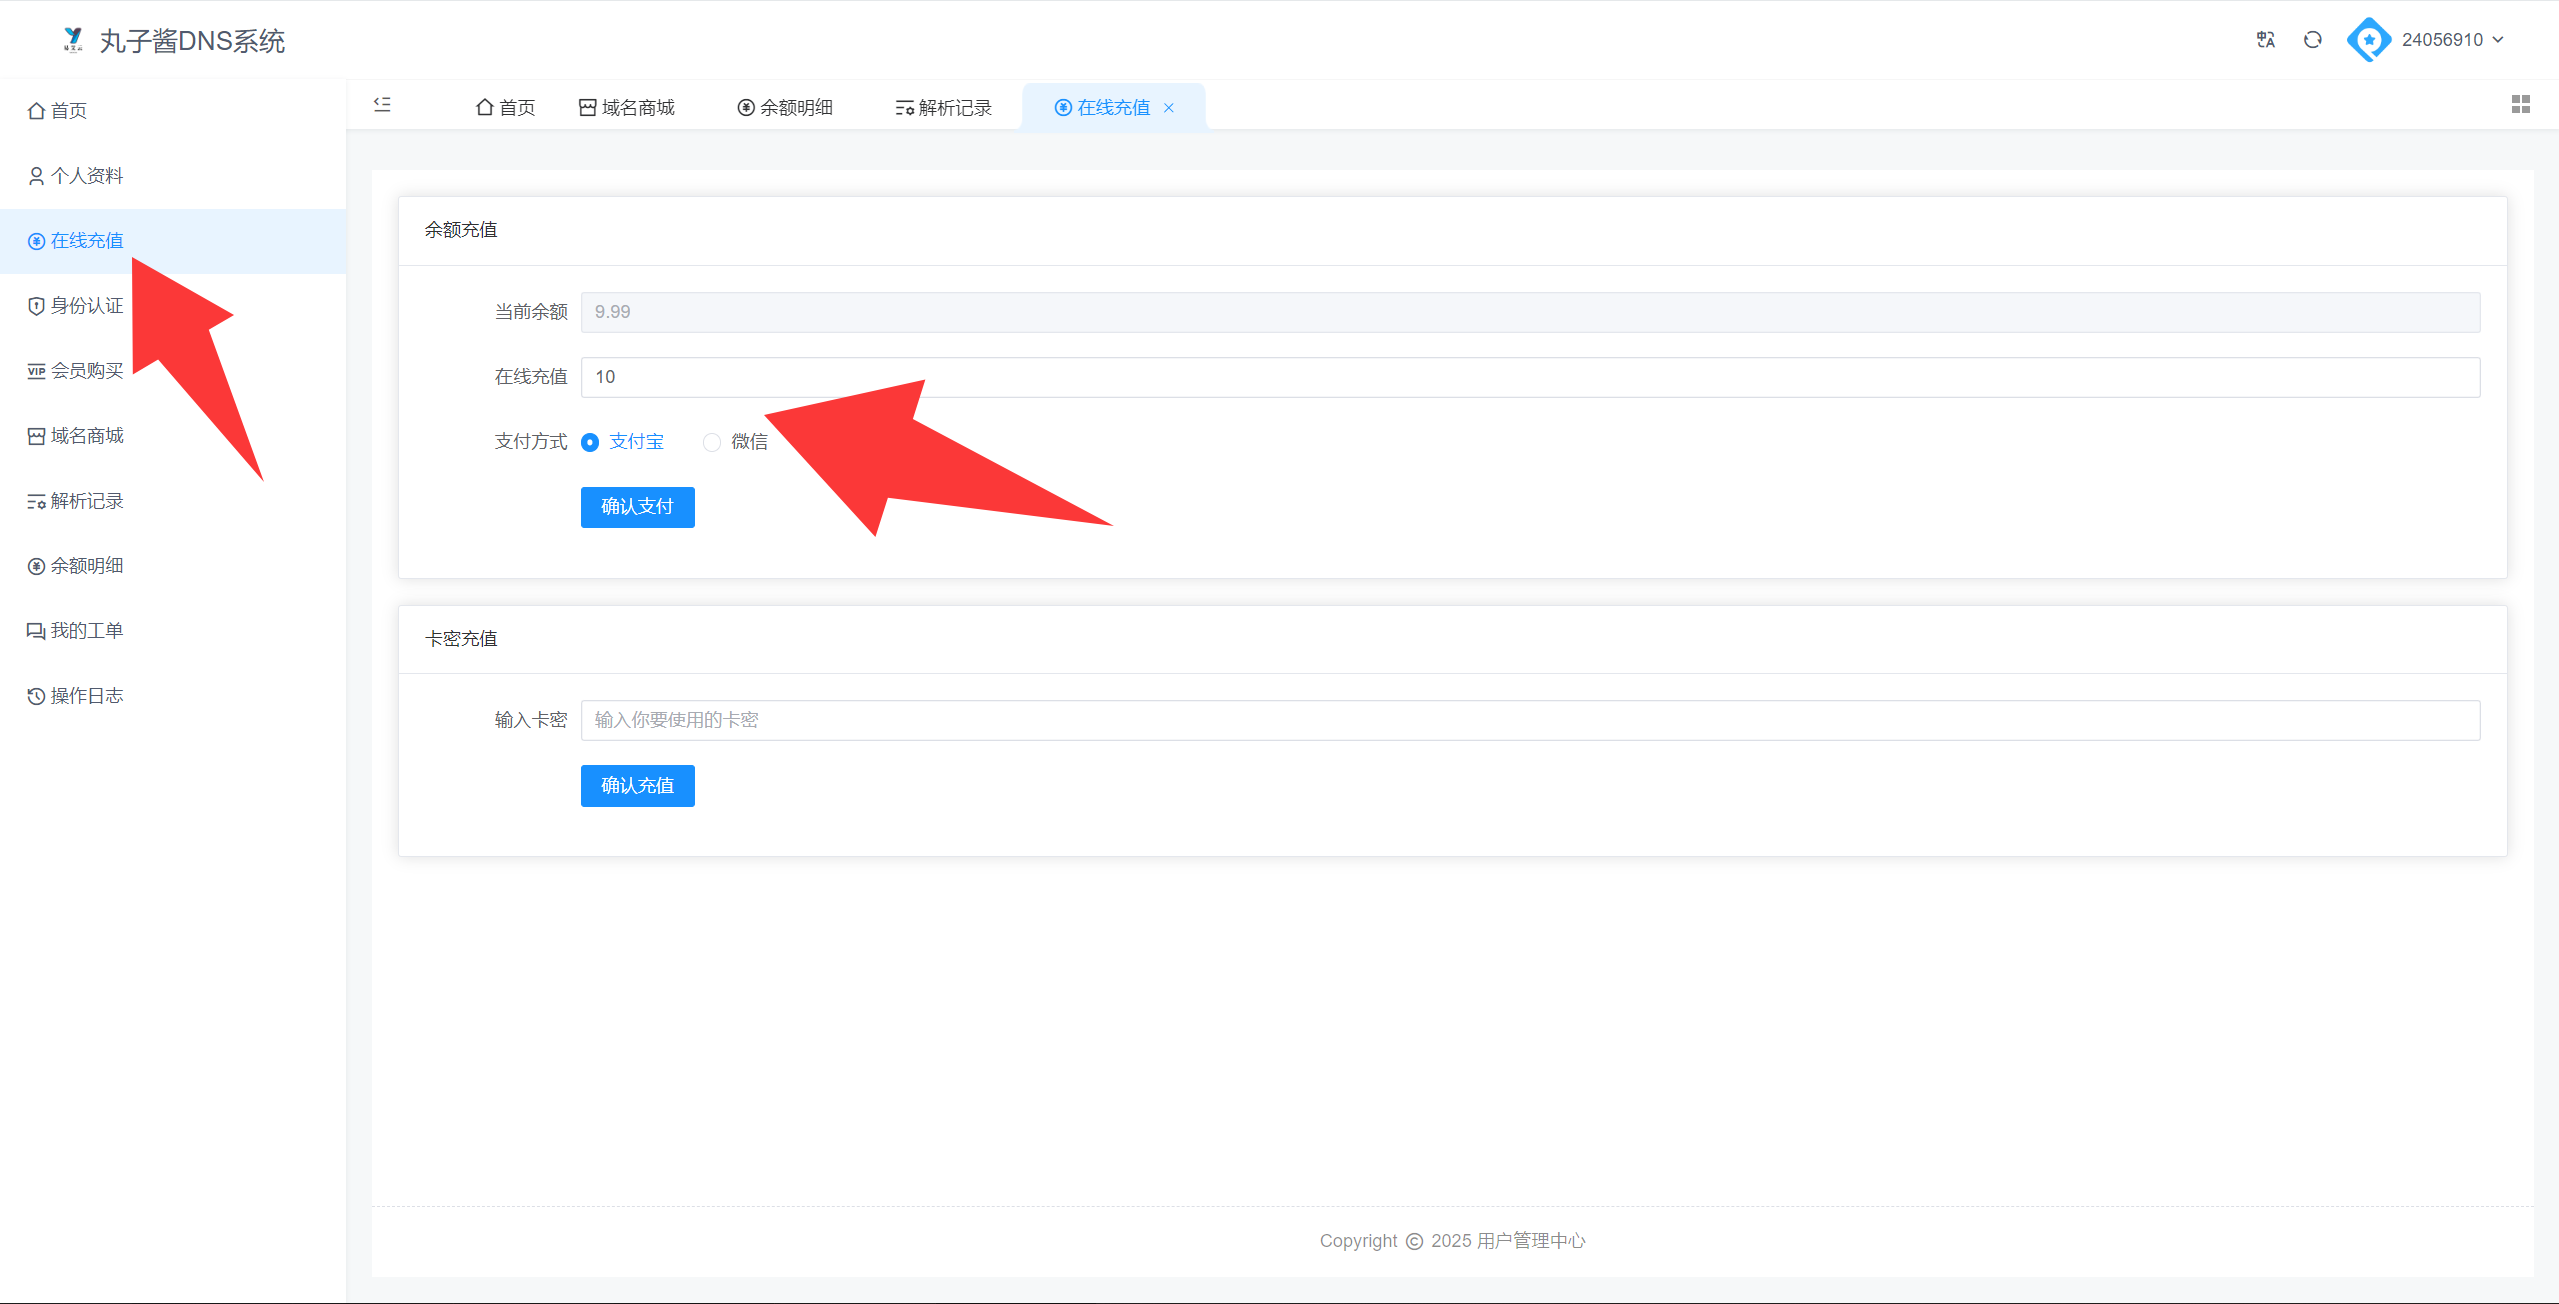Screen dimensions: 2559x1304
Task: Select 微信 payment radio button
Action: (x=712, y=443)
